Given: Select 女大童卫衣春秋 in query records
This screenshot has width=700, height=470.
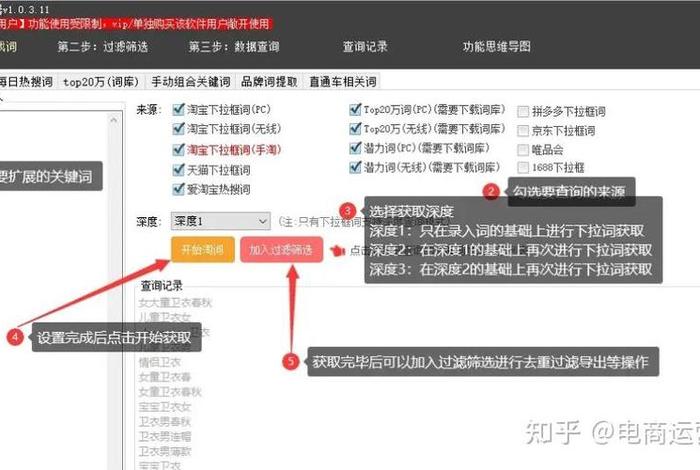Looking at the screenshot, I should [175, 303].
